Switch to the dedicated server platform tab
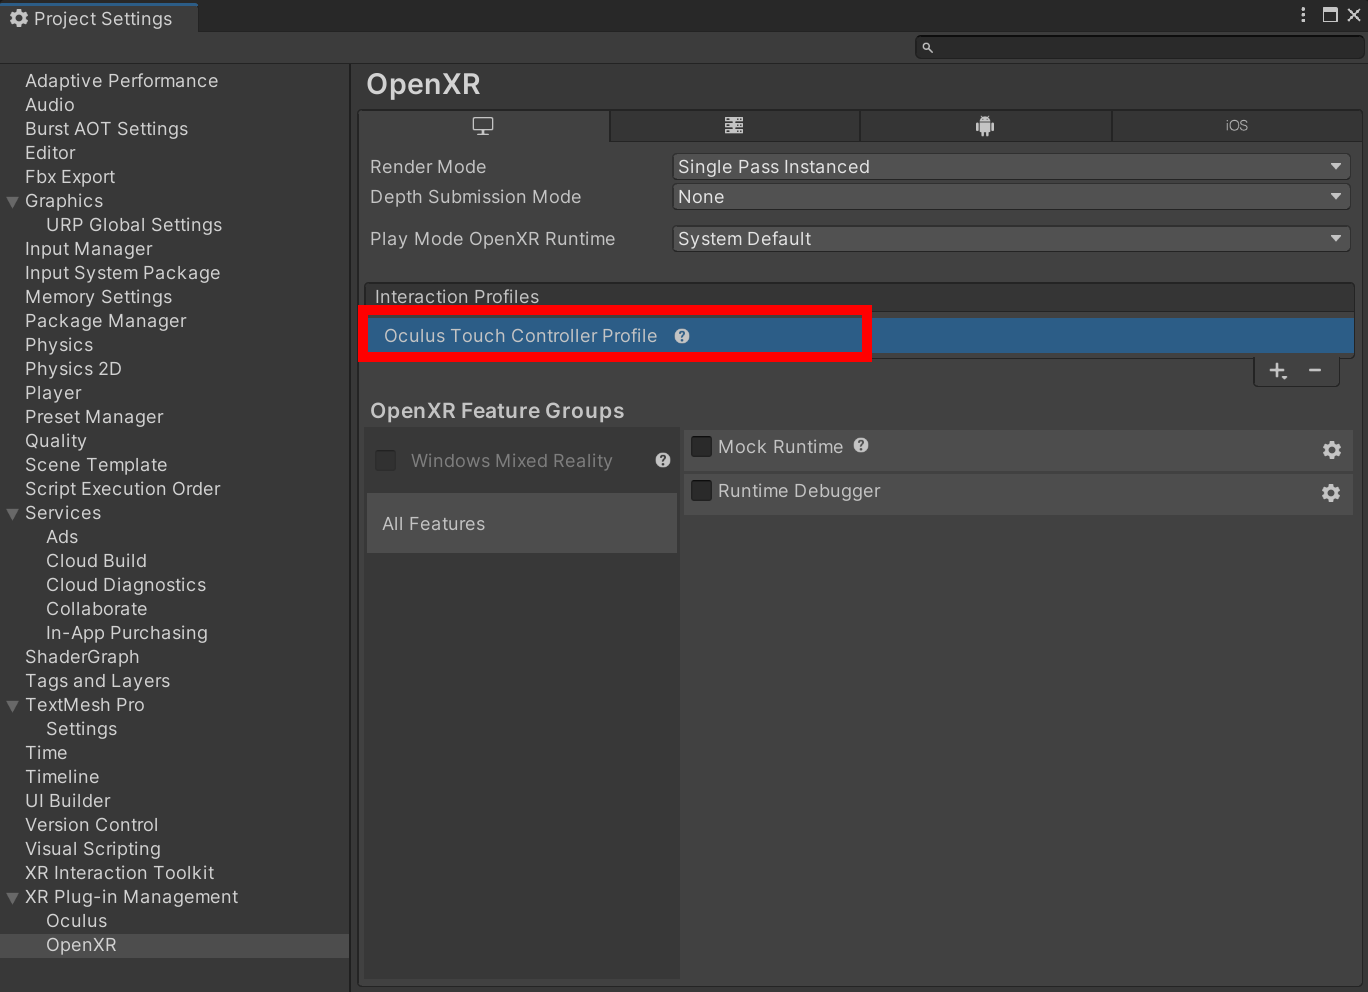This screenshot has width=1368, height=992. click(x=734, y=126)
